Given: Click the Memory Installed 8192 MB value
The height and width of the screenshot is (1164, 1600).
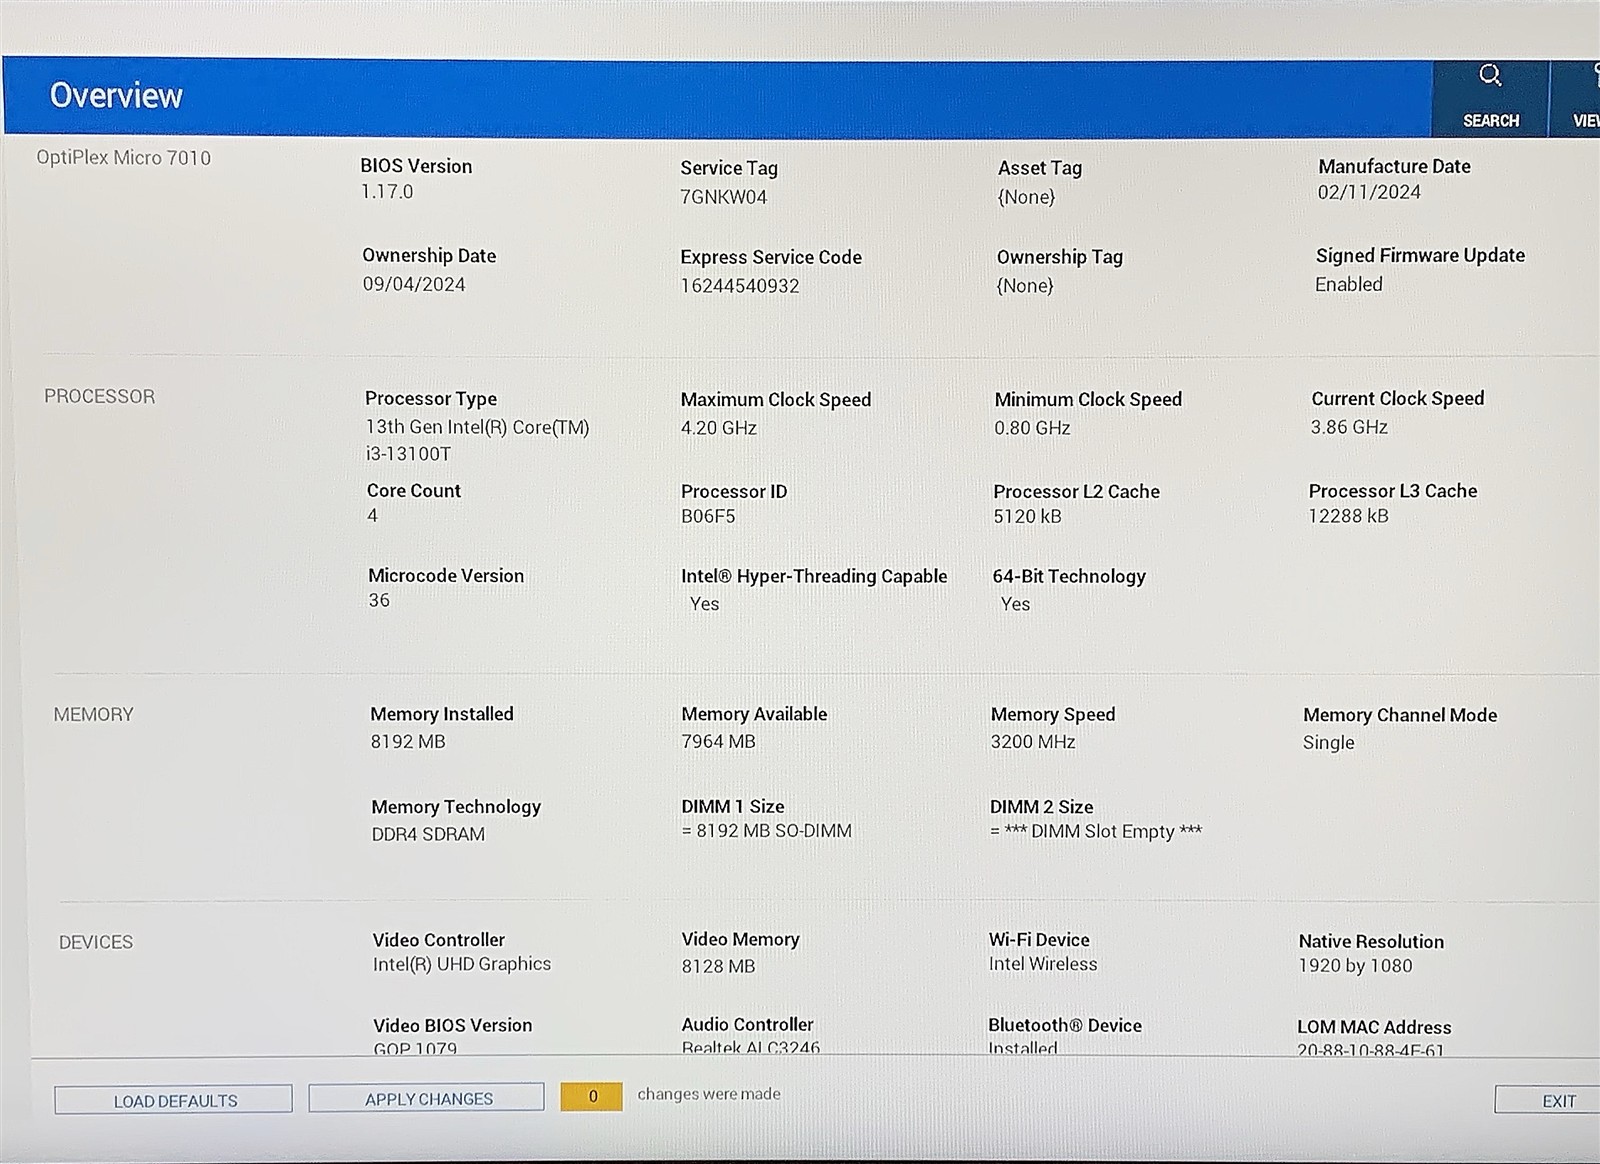Looking at the screenshot, I should point(407,742).
